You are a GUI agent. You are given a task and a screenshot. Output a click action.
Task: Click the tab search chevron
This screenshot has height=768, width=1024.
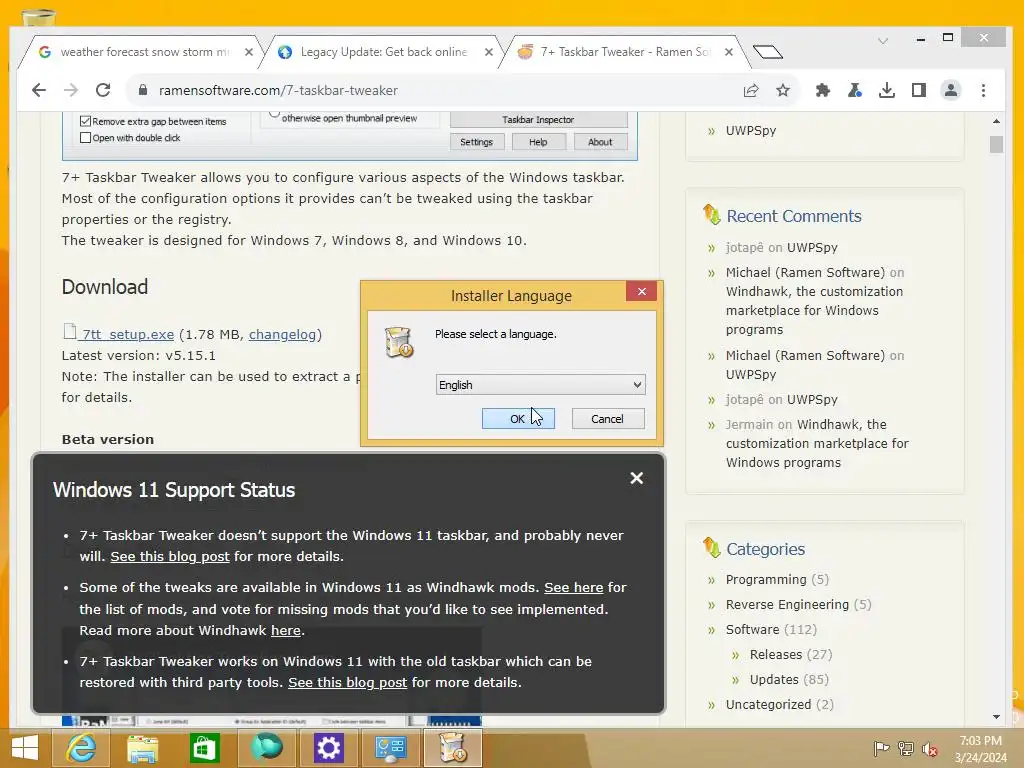point(883,41)
